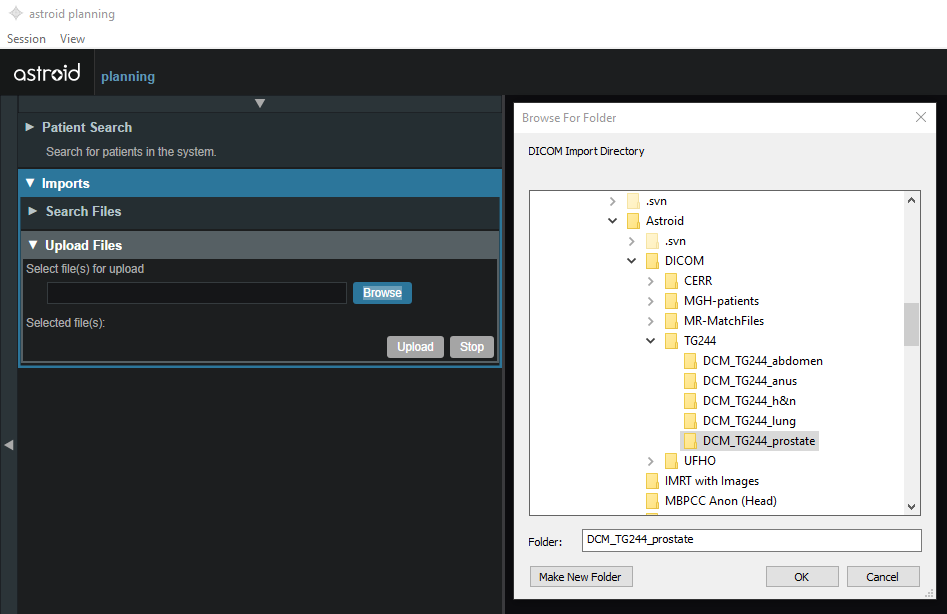This screenshot has width=947, height=614.
Task: Select the DCM_TG244_abdomen folder icon
Action: pos(691,361)
